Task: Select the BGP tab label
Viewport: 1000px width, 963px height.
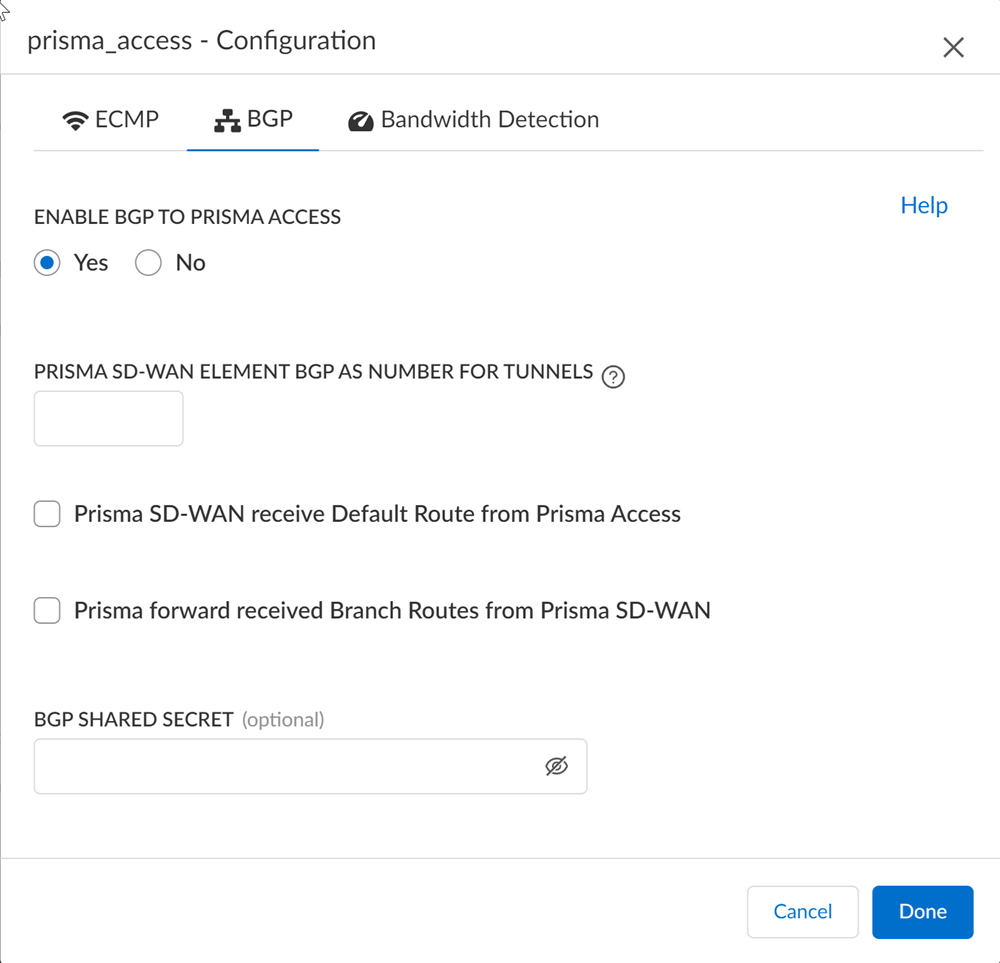Action: (x=270, y=120)
